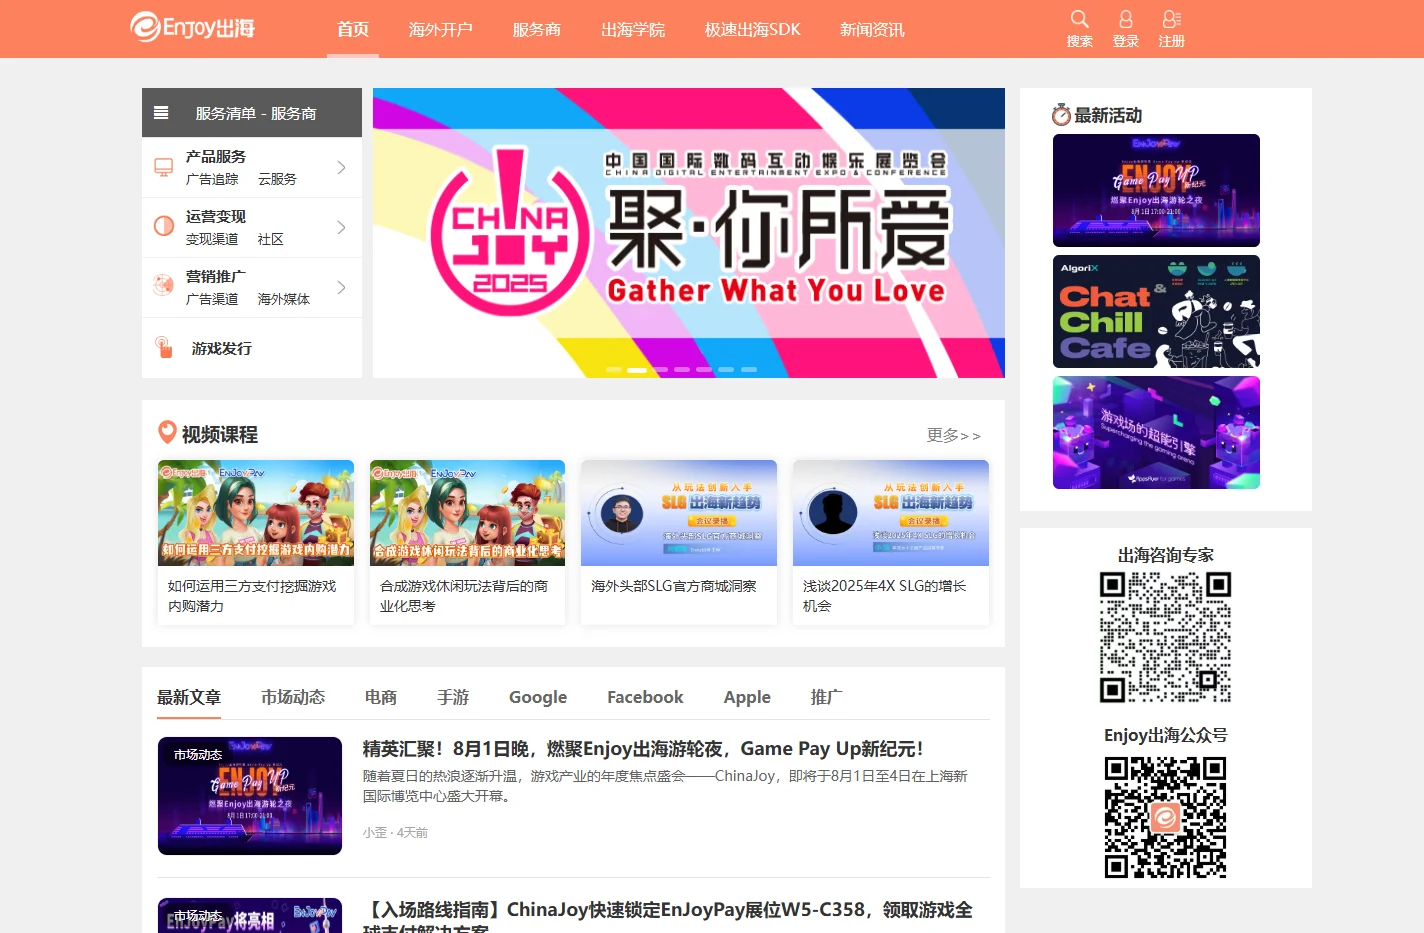
Task: Switch to the 推广 tab
Action: pos(827,697)
